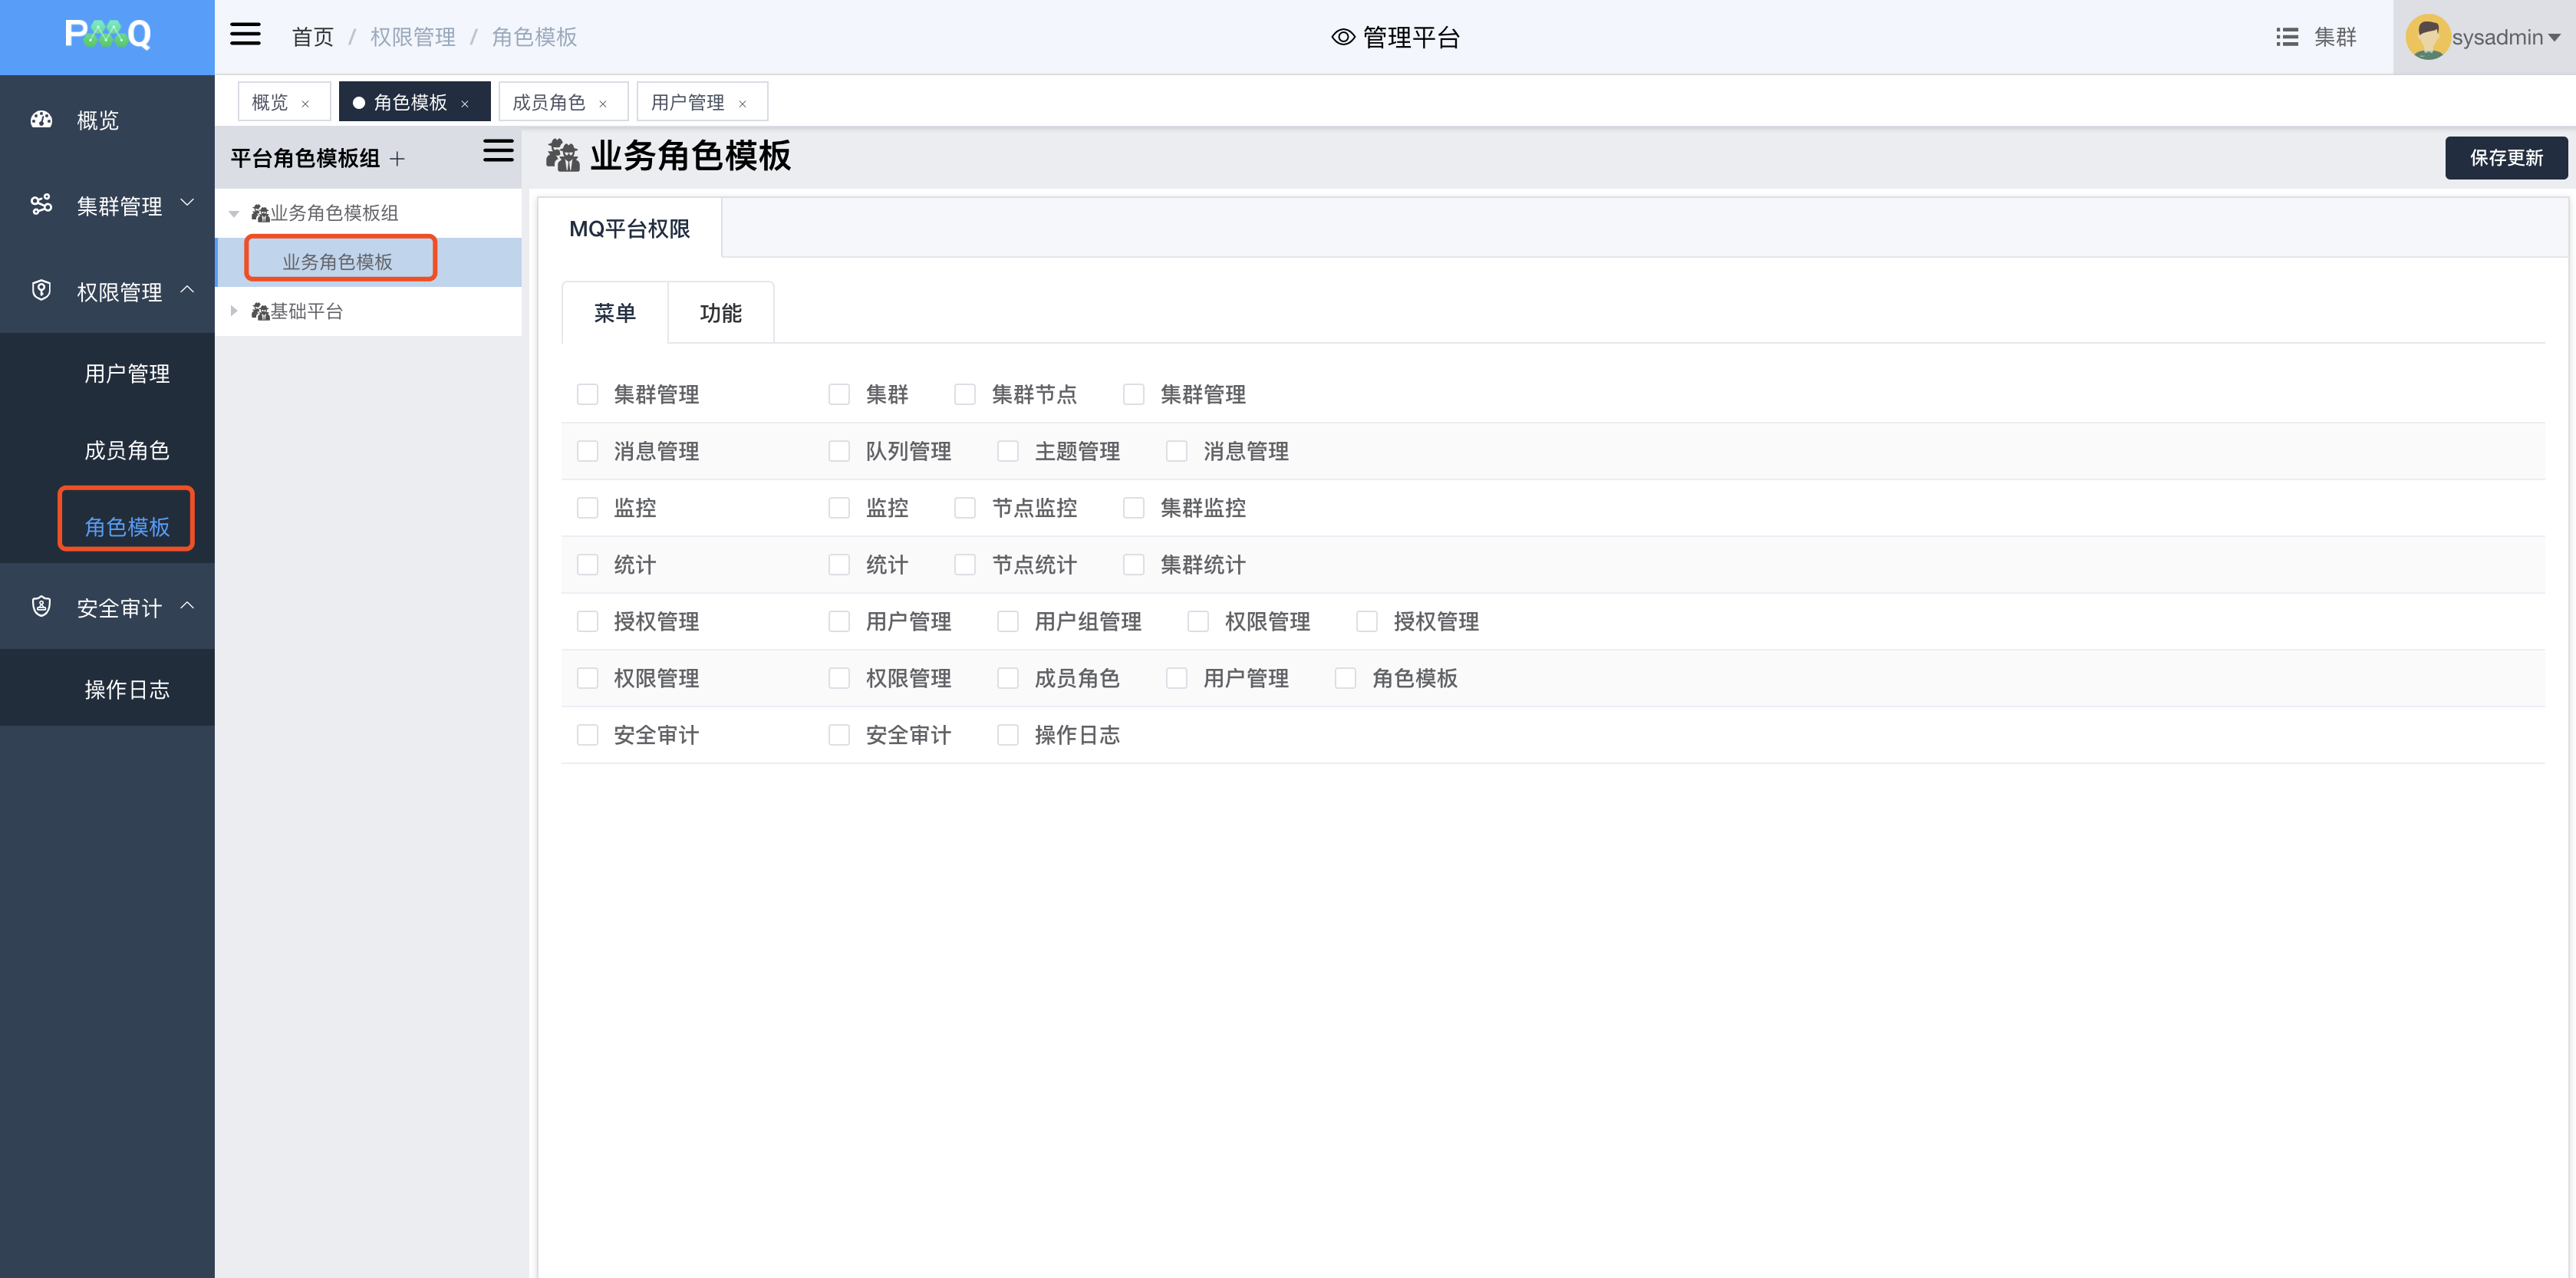
Task: Click the hamburger menu icon in header
Action: pos(245,35)
